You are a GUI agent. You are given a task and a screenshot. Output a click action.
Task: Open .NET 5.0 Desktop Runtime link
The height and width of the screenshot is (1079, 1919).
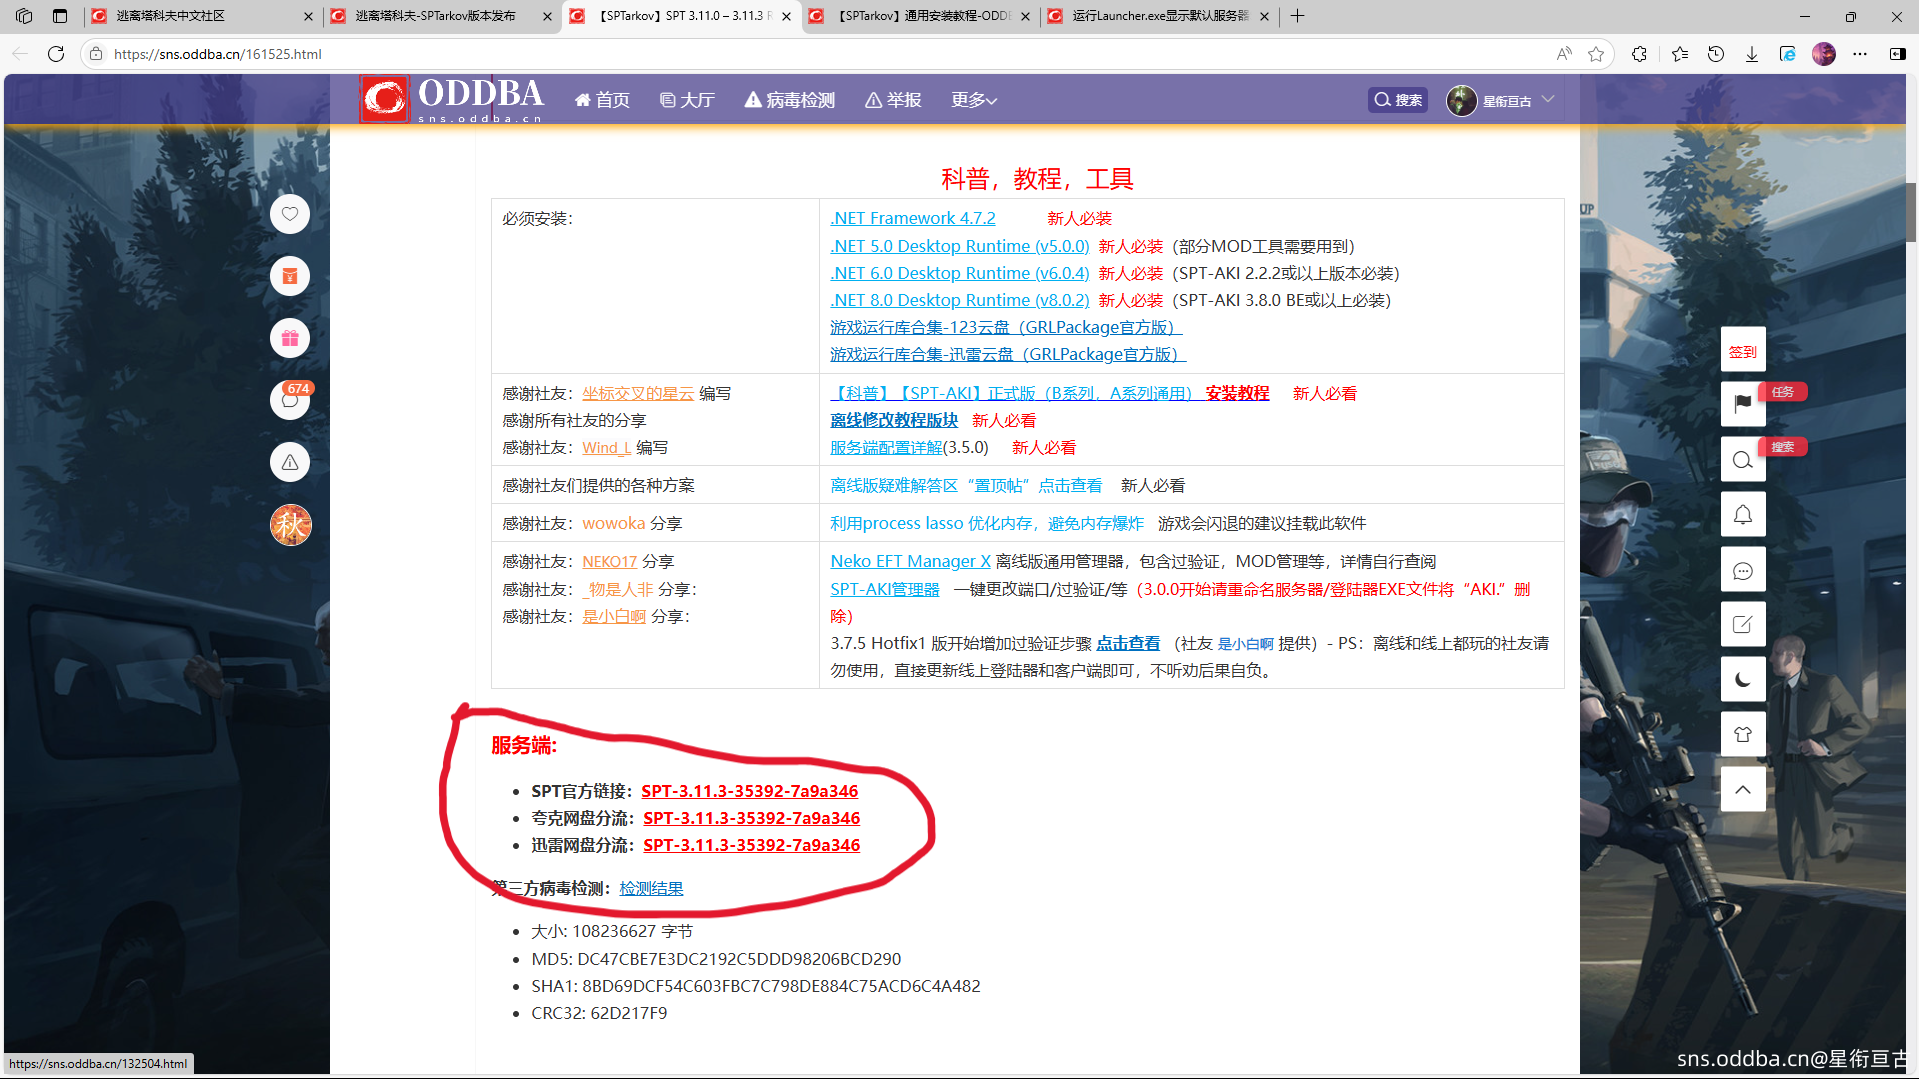point(960,246)
